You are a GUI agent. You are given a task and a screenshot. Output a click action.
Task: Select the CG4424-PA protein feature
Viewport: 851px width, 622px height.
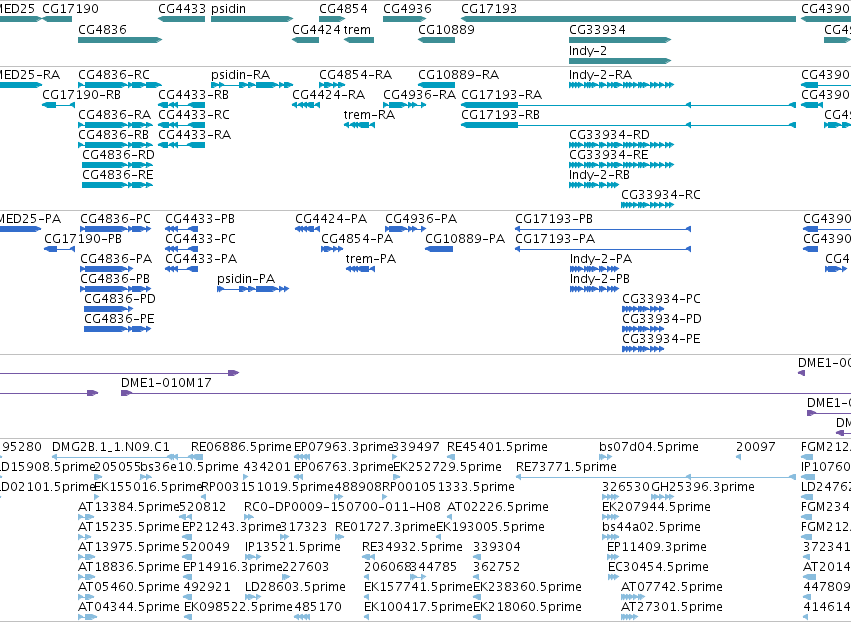pyautogui.click(x=307, y=229)
